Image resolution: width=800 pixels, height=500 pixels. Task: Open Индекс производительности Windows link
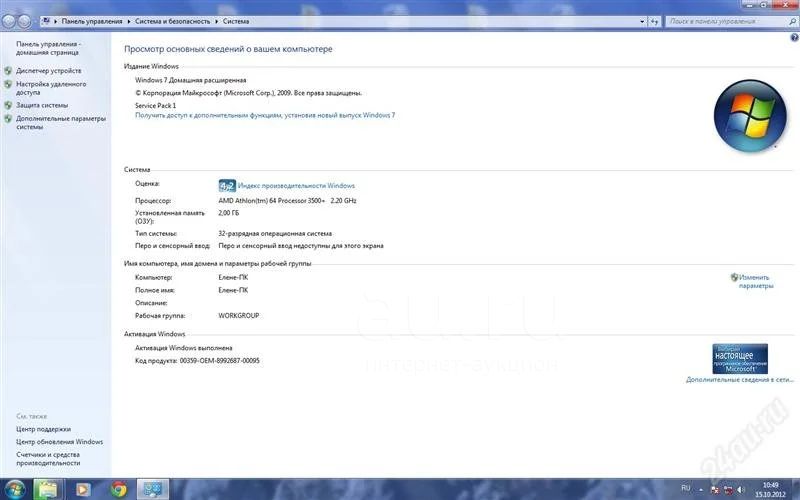point(296,186)
